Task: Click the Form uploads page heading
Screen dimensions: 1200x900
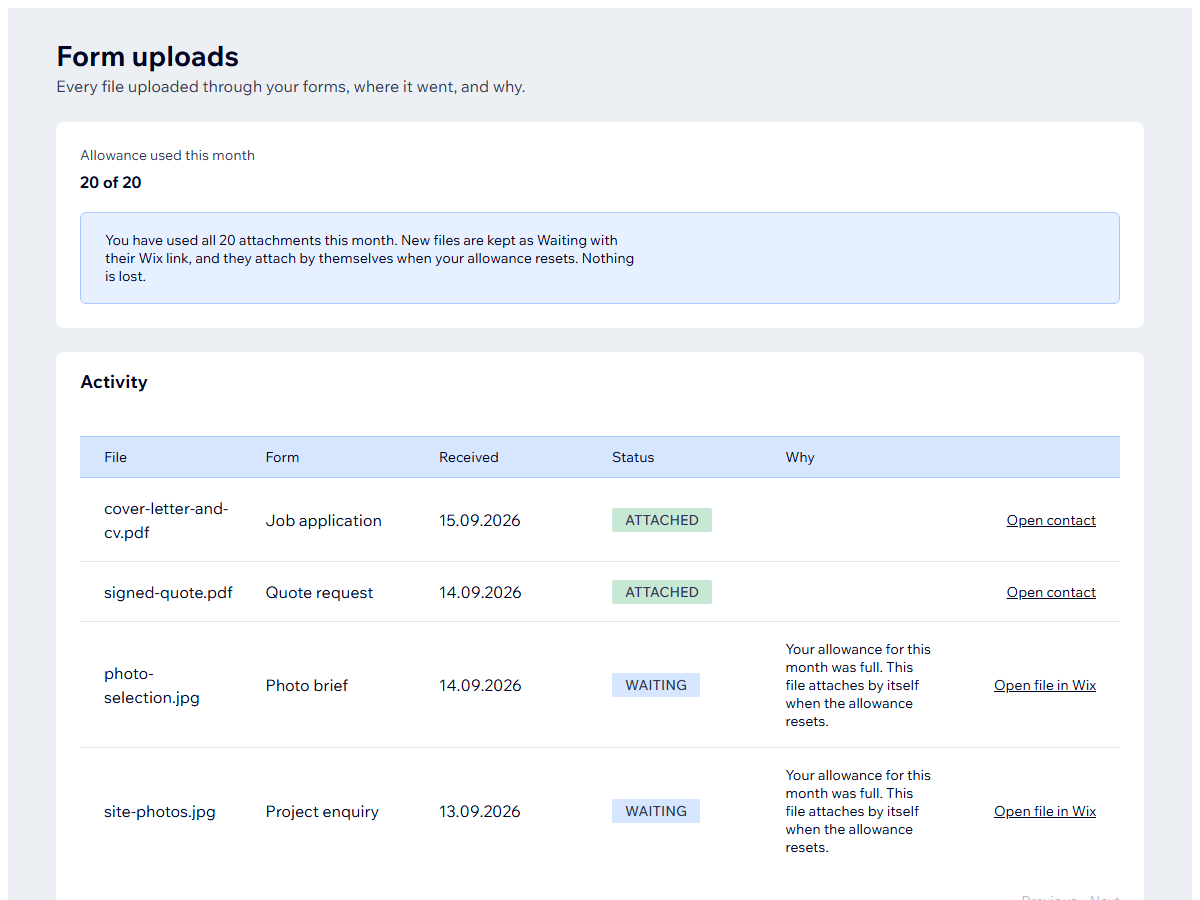Action: [x=148, y=56]
